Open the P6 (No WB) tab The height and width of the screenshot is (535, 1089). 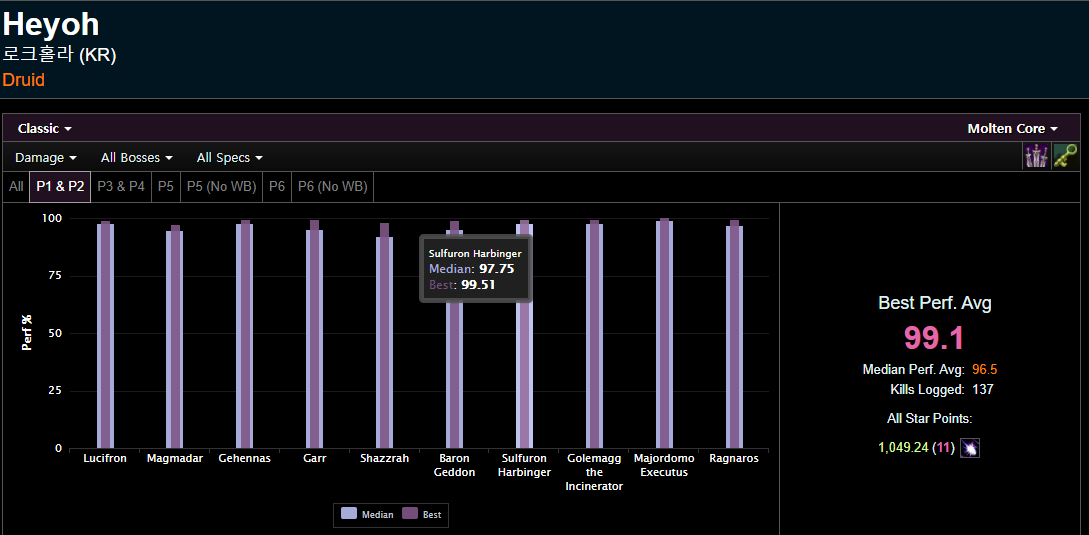coord(332,186)
